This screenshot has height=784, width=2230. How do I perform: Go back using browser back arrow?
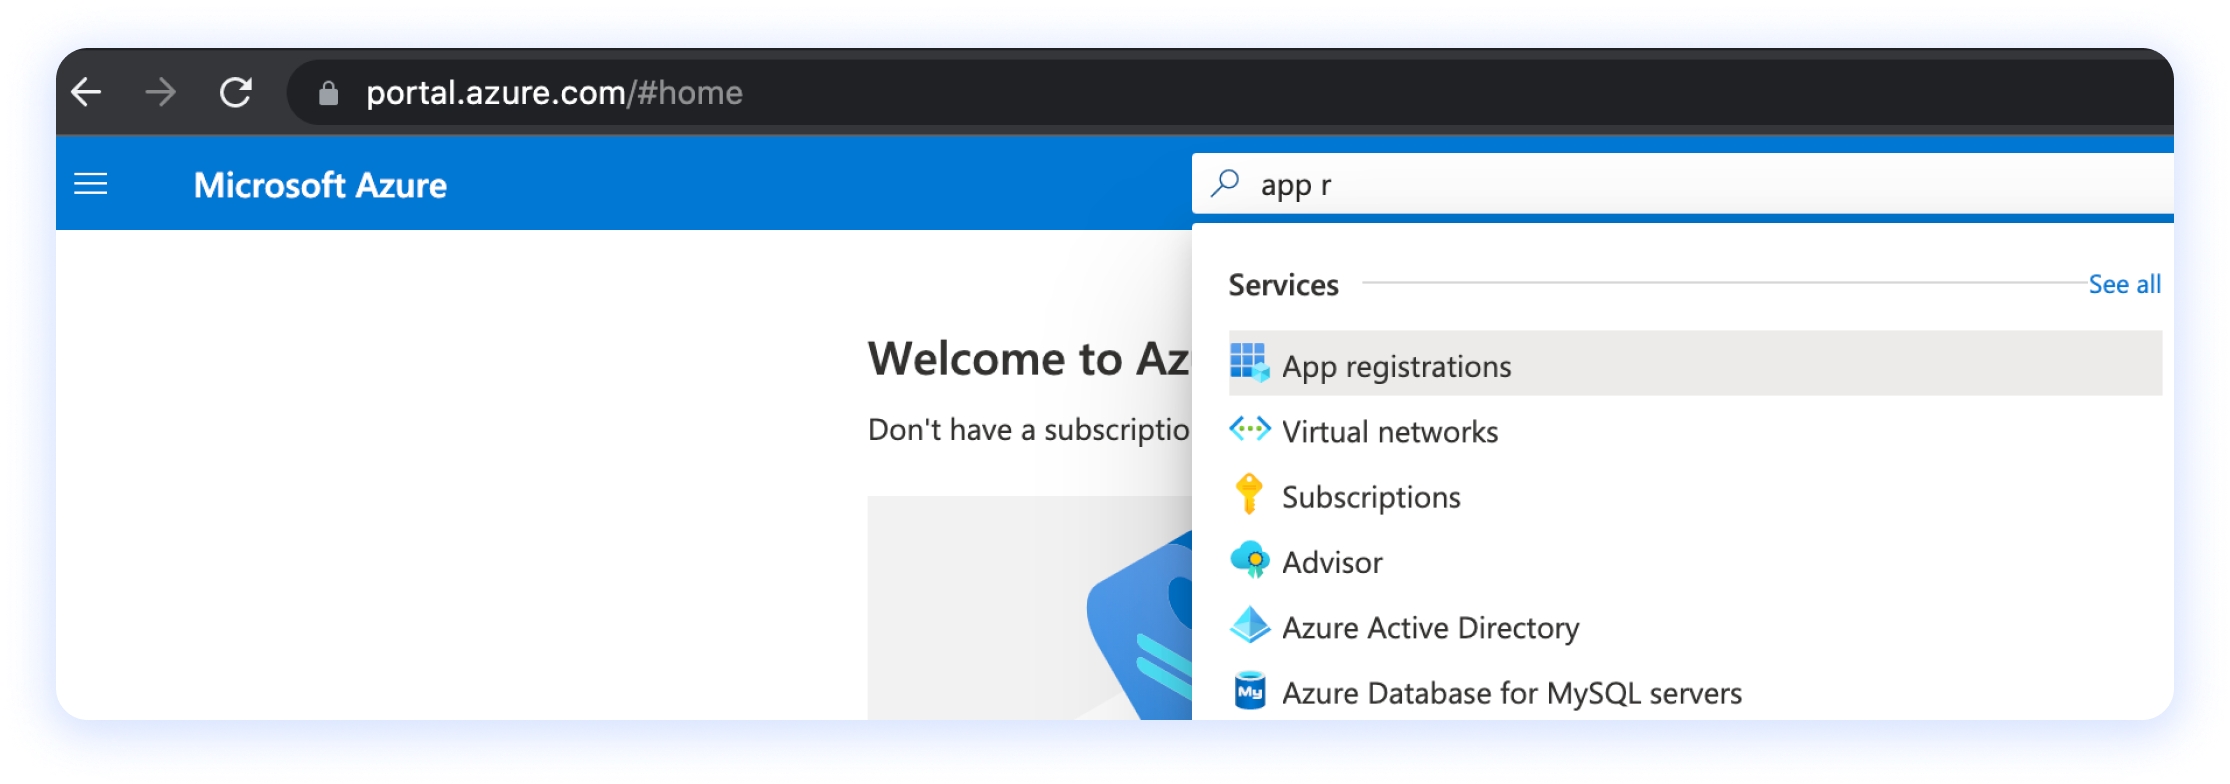(x=87, y=93)
